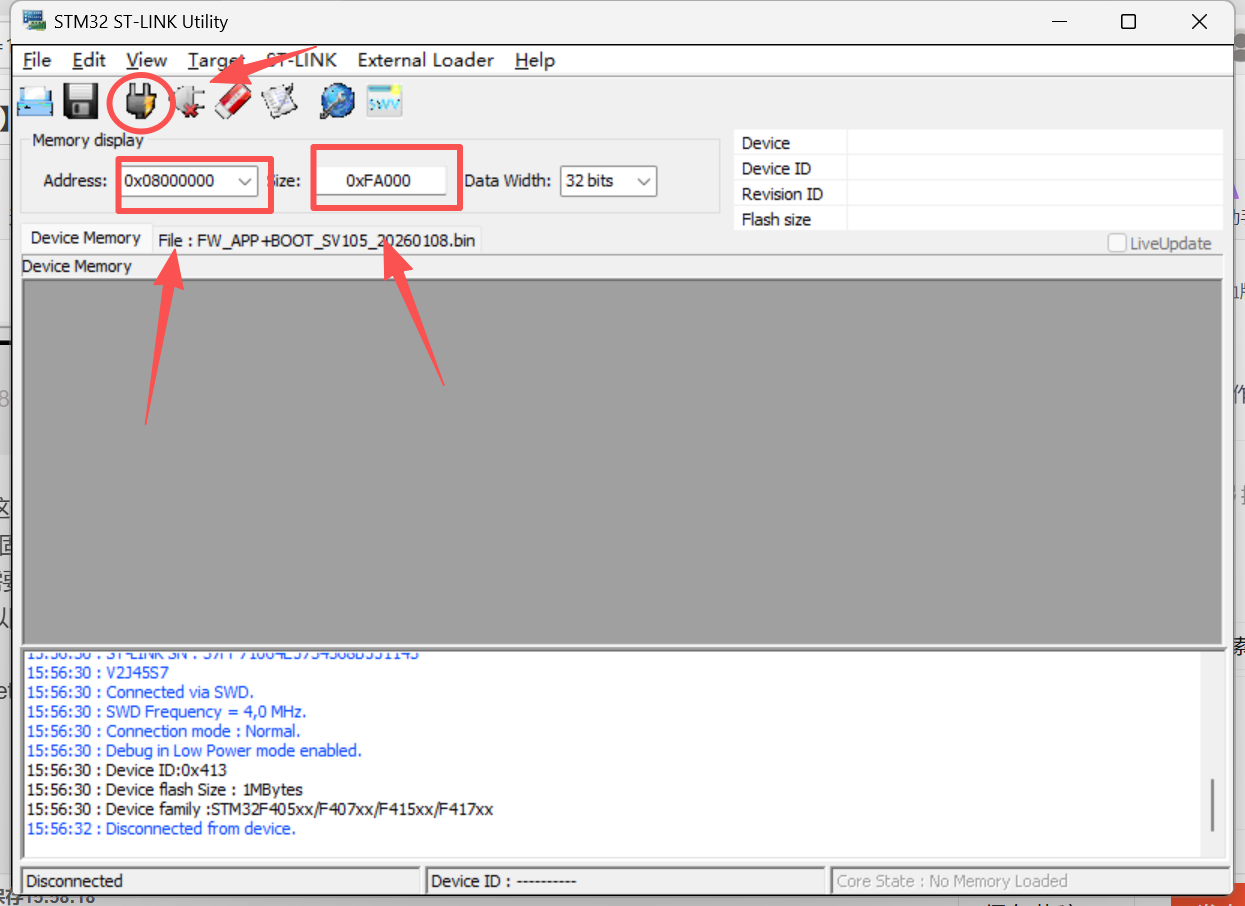Open the External Loader menu
This screenshot has height=906, width=1245.
click(x=426, y=60)
